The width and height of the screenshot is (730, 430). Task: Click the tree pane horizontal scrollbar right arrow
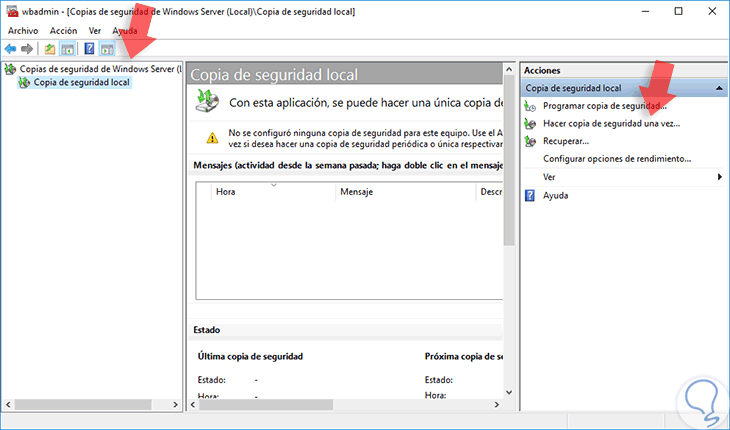(176, 405)
